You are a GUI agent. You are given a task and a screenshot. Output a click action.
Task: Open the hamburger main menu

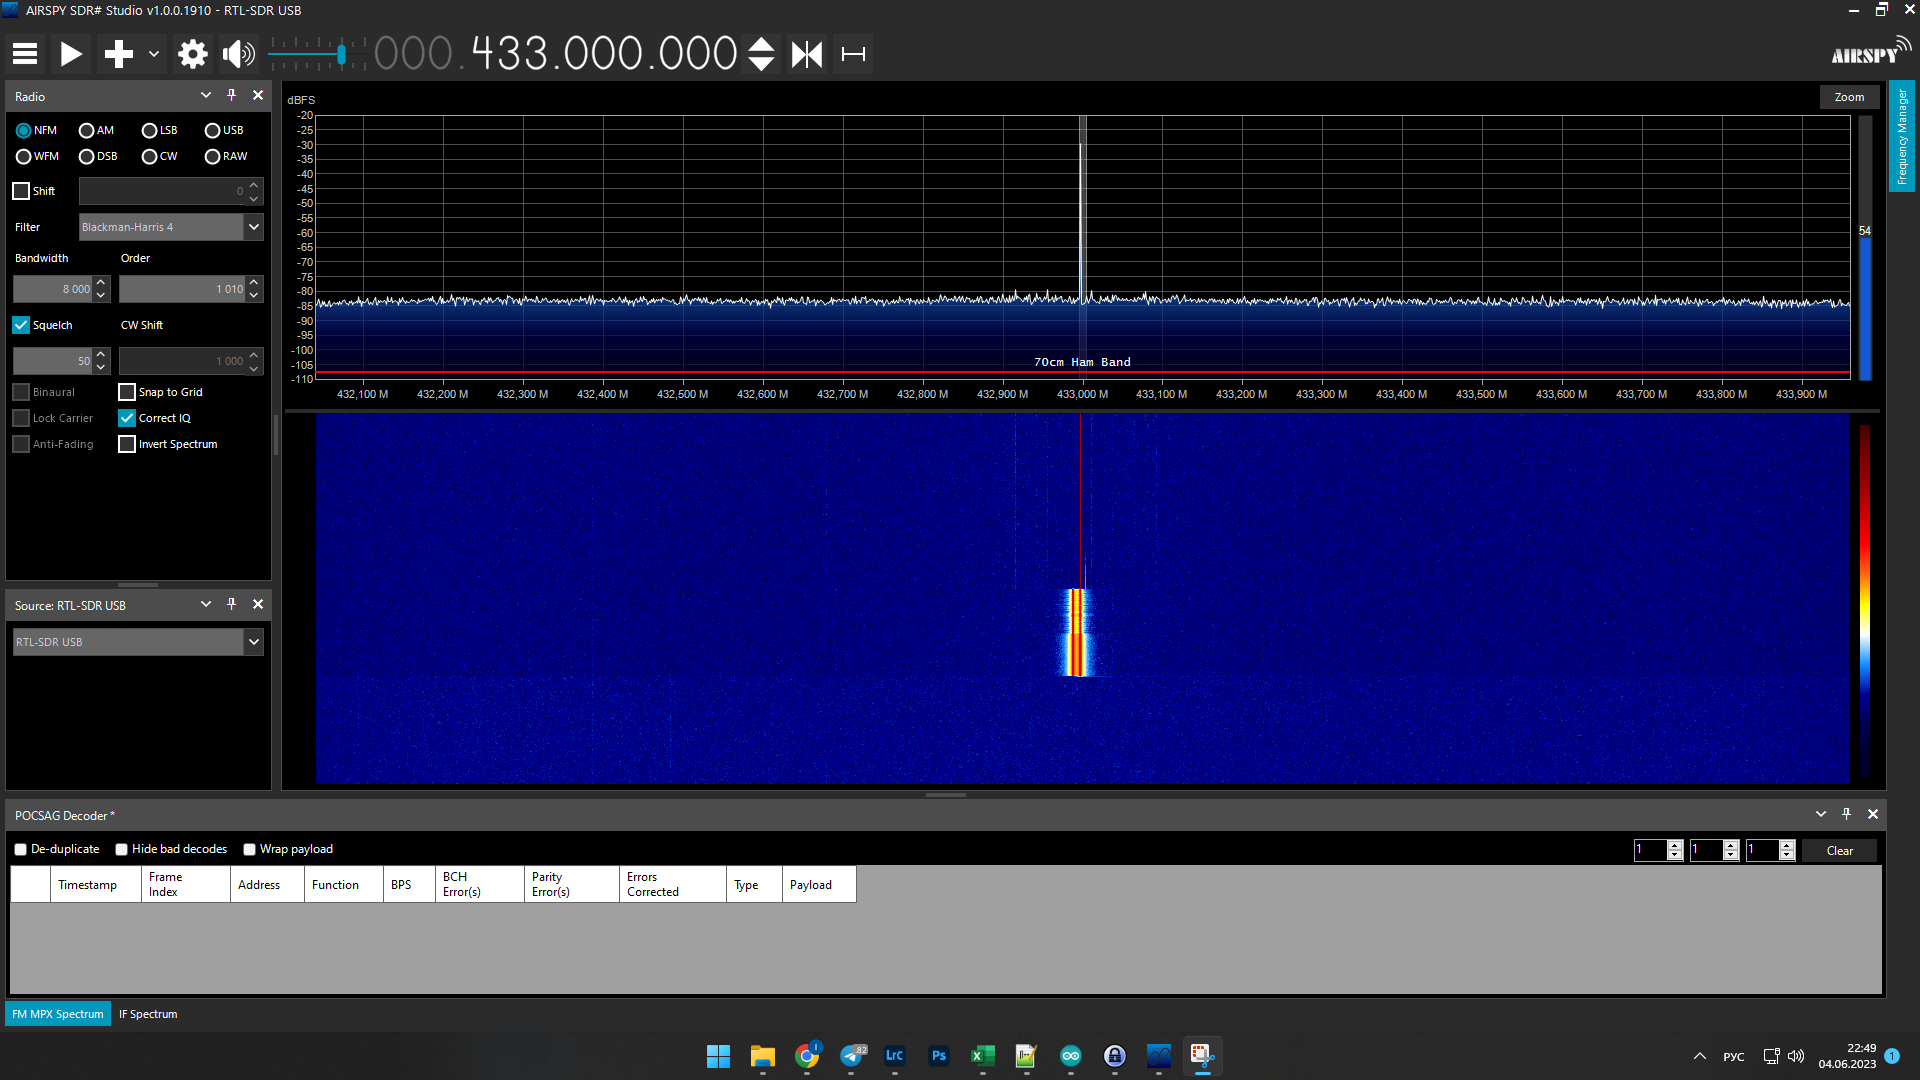pyautogui.click(x=25, y=54)
